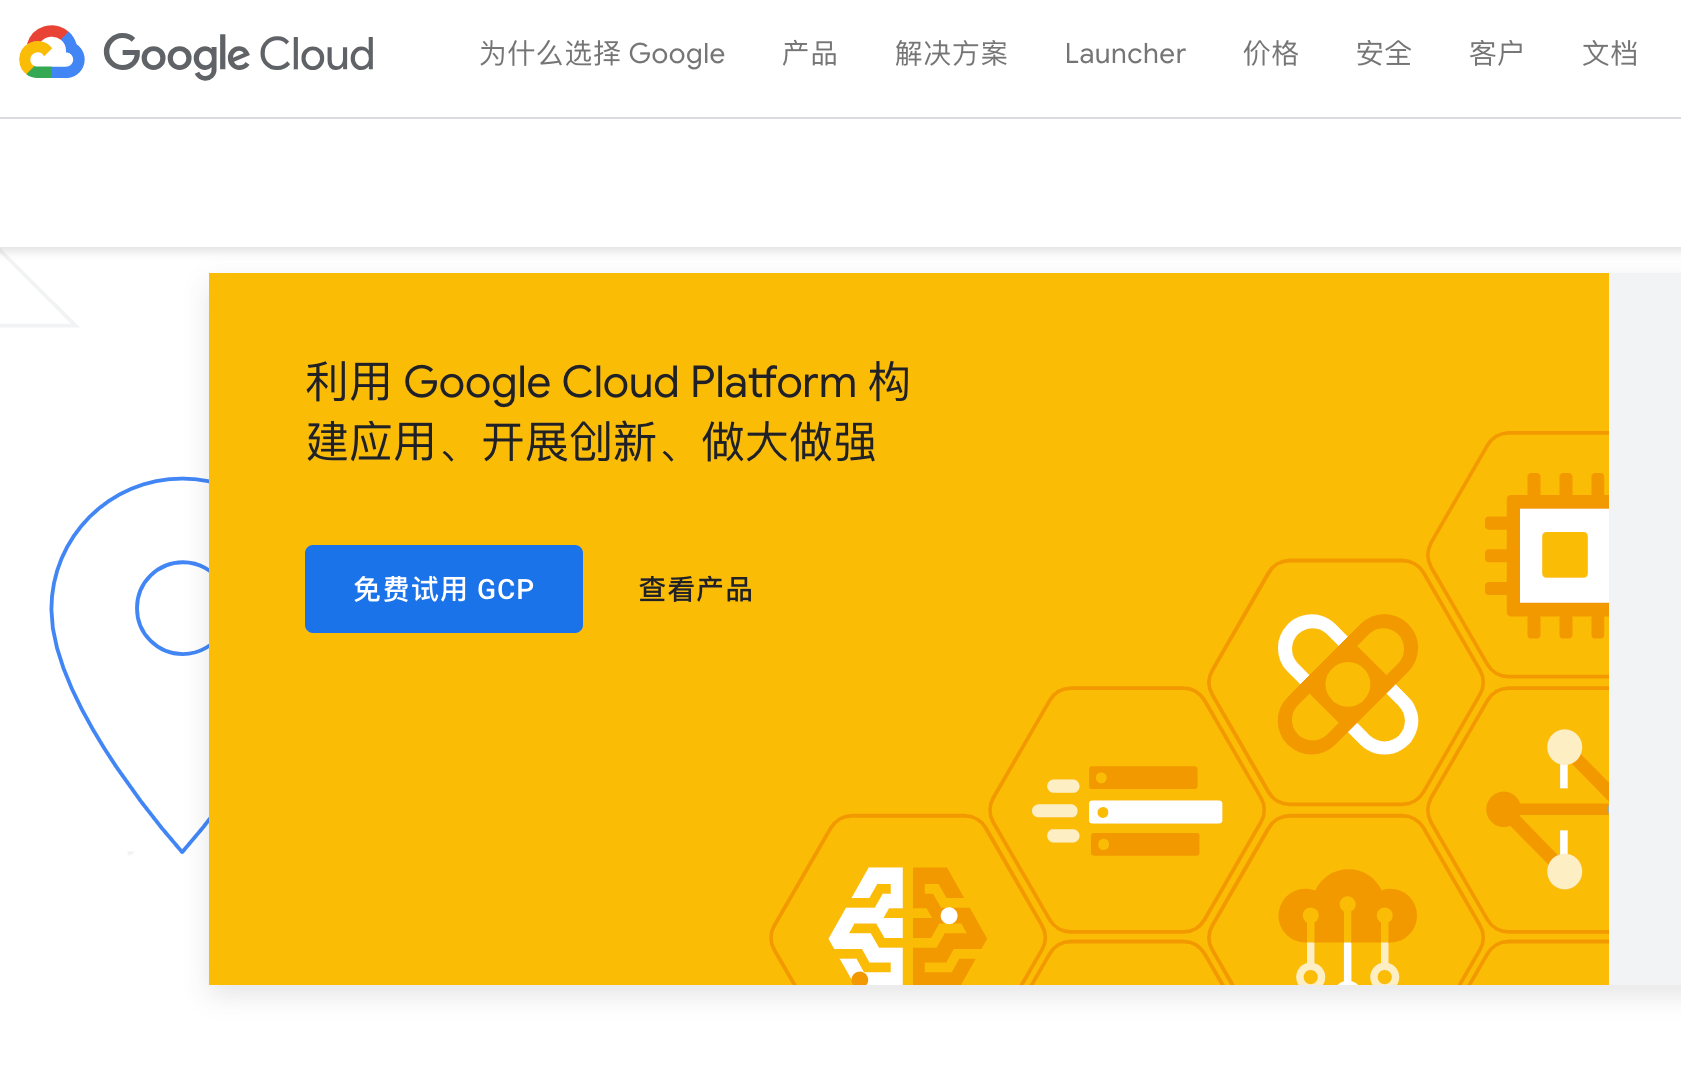Click the brain machine learning icon
Image resolution: width=1681 pixels, height=1066 pixels.
pyautogui.click(x=907, y=926)
